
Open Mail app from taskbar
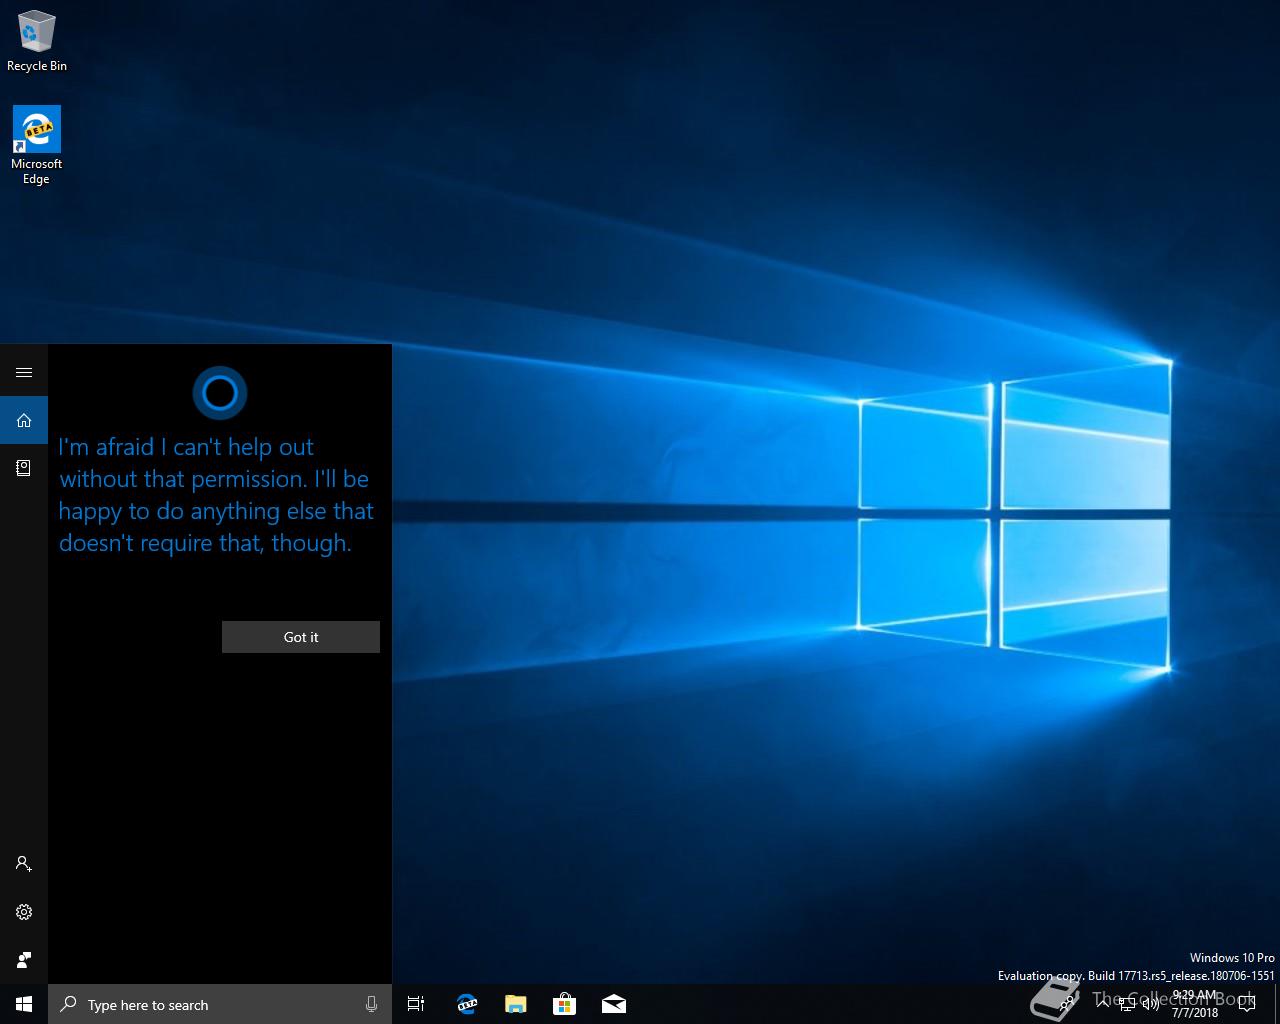tap(613, 1004)
